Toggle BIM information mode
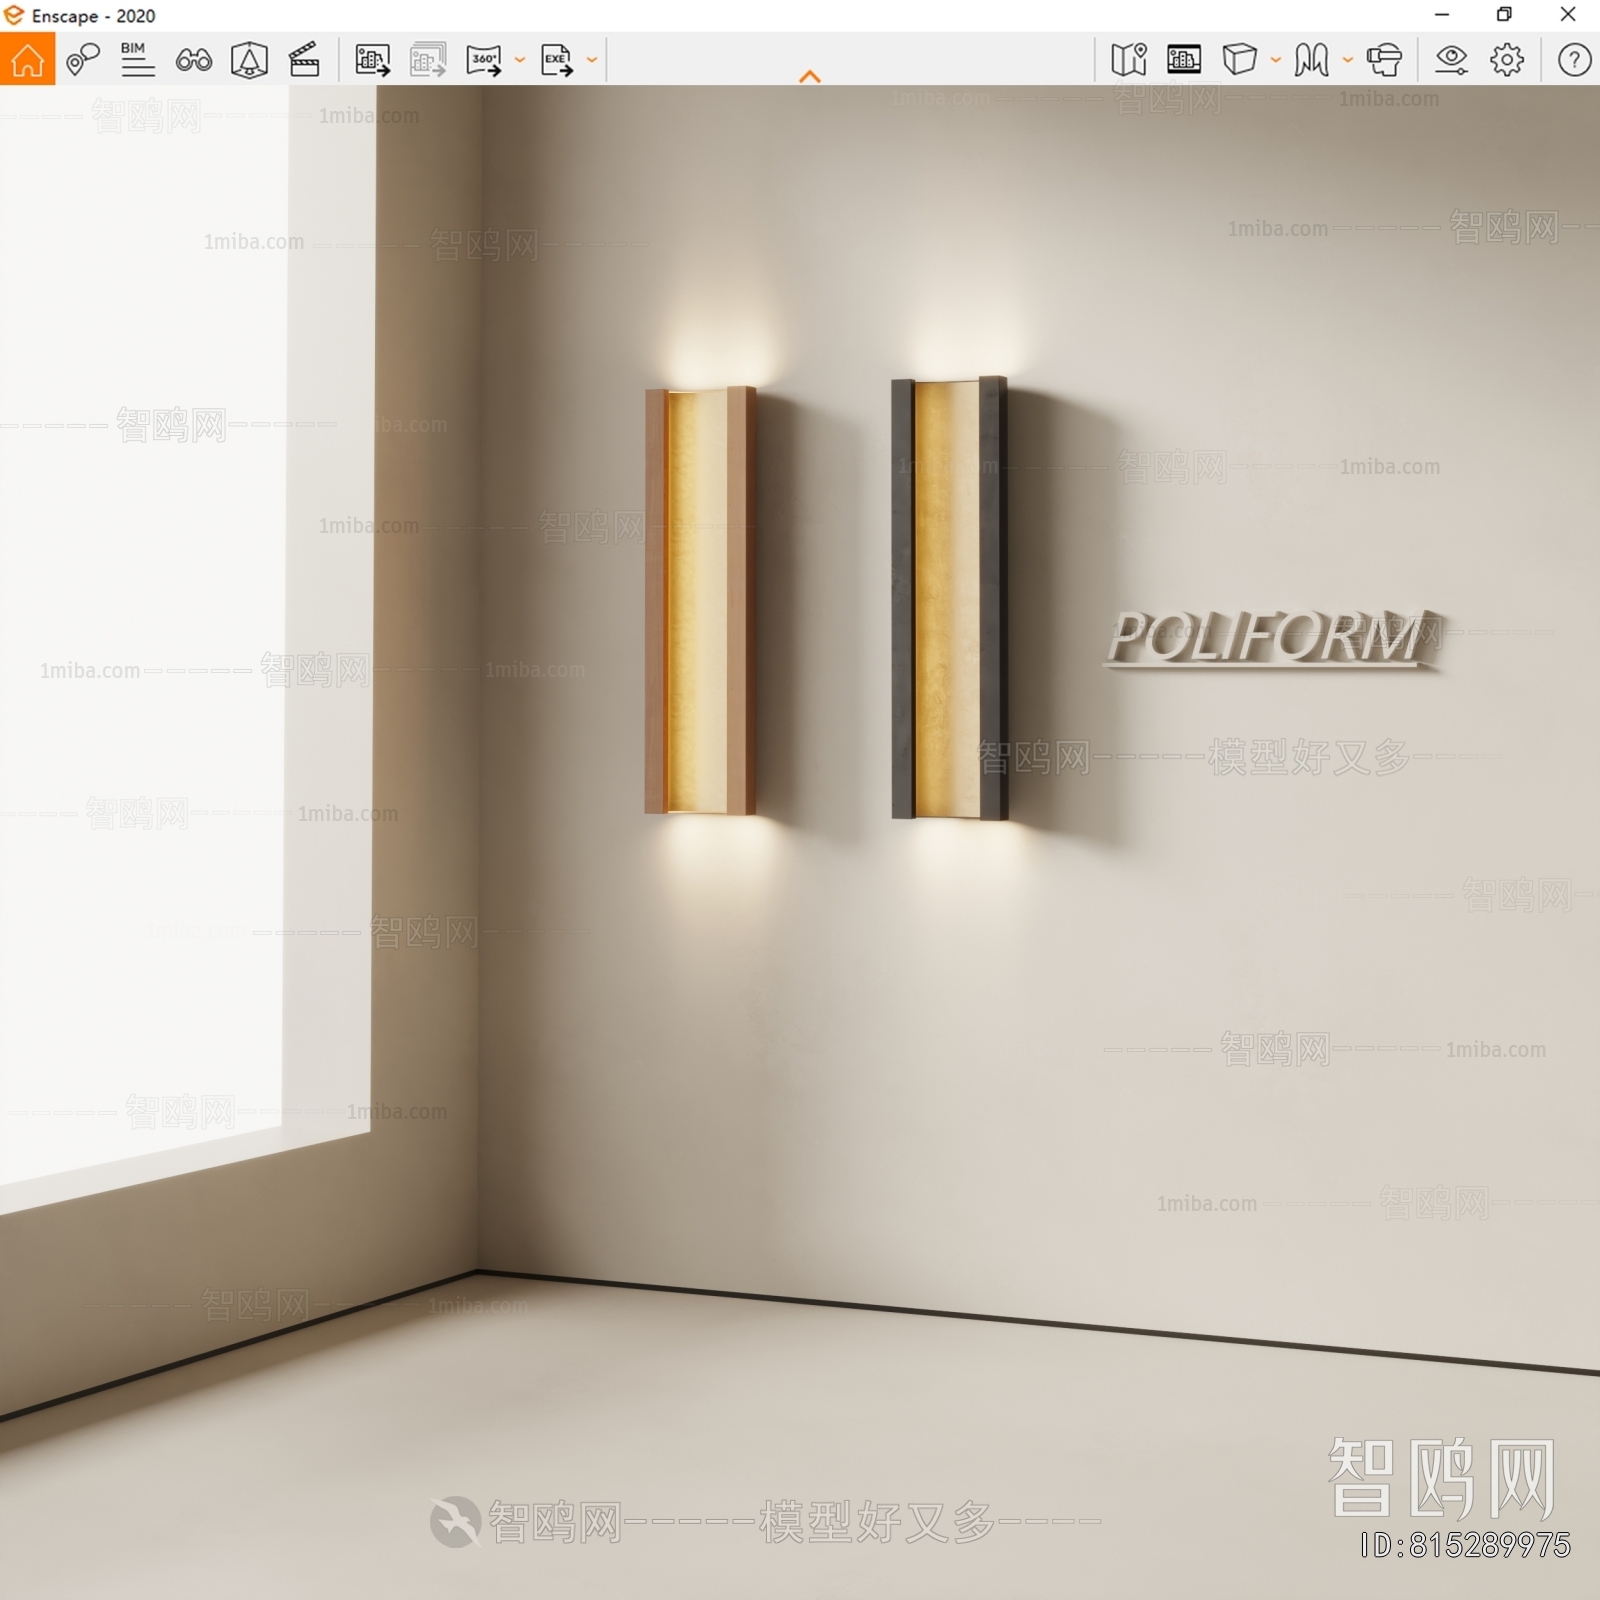Image resolution: width=1600 pixels, height=1600 pixels. [138, 60]
